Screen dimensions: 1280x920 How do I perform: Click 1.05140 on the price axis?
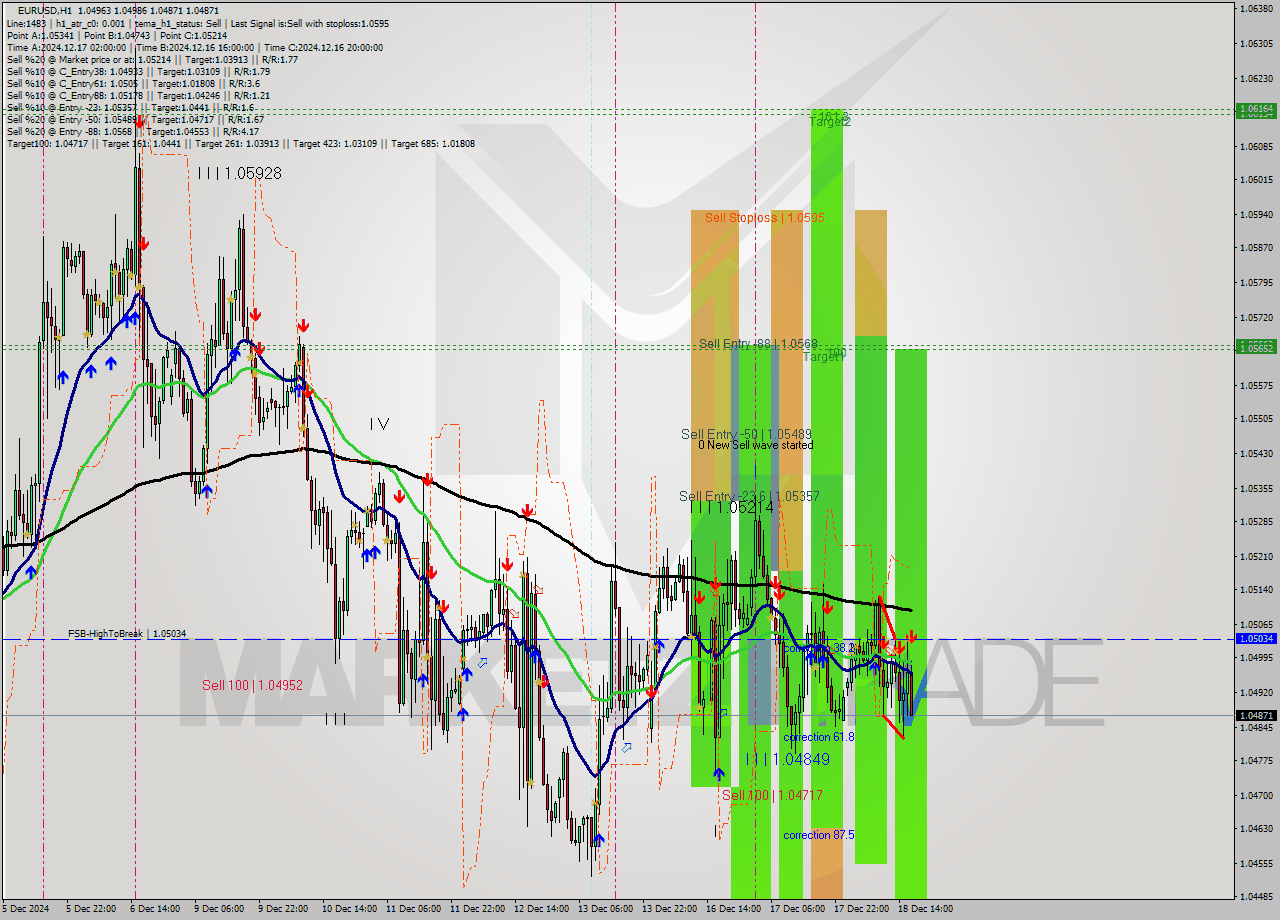tap(1256, 590)
